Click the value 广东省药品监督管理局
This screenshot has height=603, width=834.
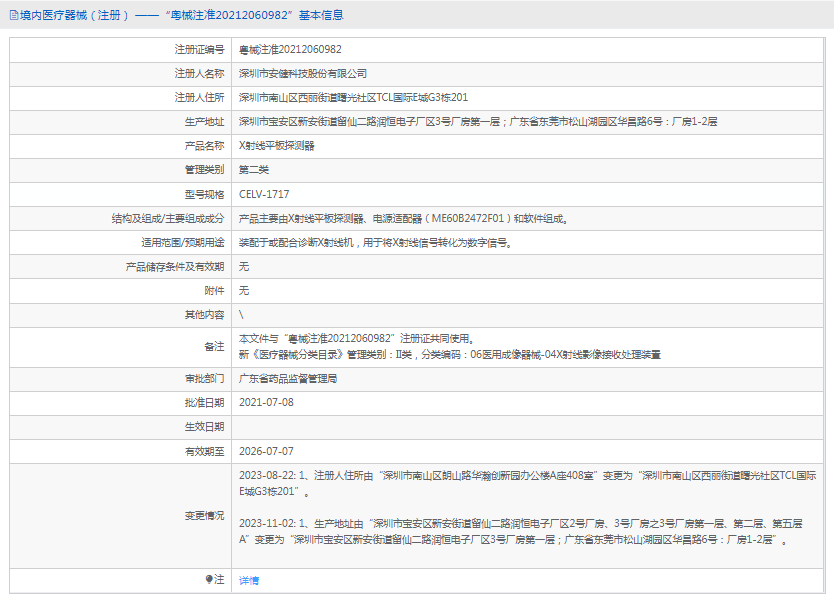tap(288, 379)
